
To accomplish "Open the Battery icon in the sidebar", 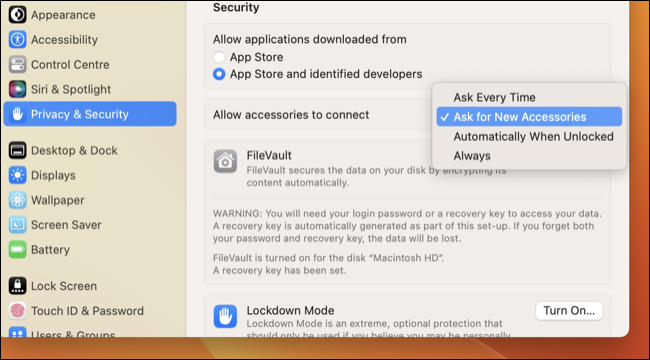I will 17,250.
